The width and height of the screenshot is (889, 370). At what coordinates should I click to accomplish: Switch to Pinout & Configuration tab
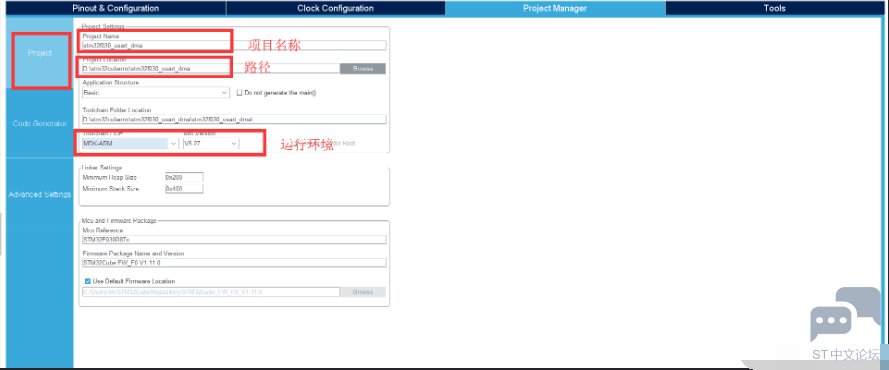(x=116, y=8)
